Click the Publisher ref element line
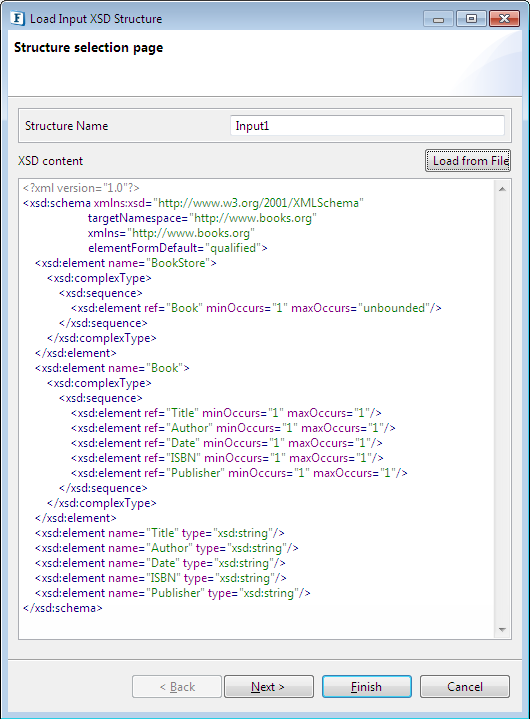 point(239,473)
